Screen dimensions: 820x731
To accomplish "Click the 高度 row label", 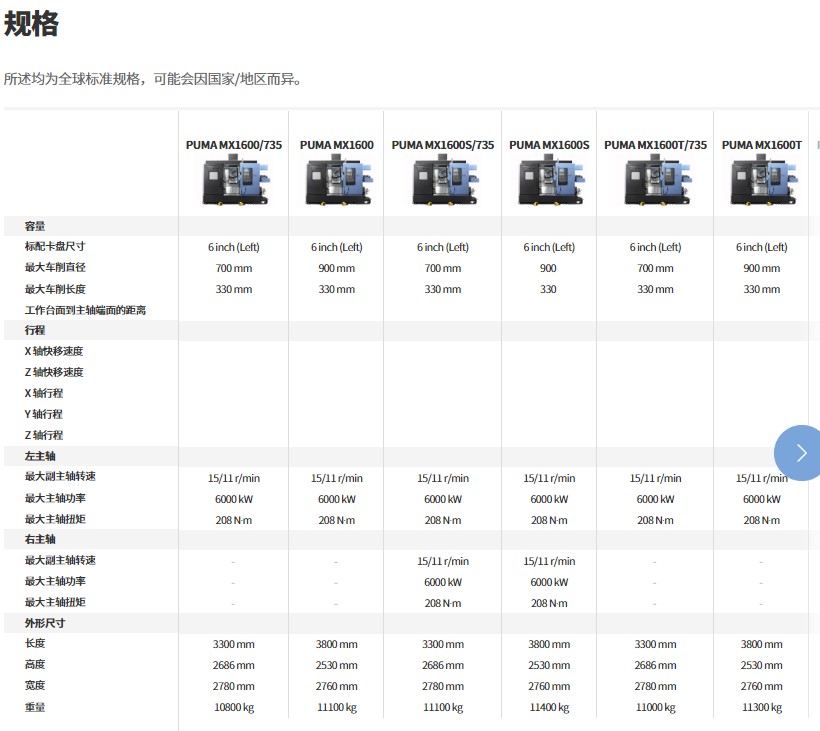I will pos(35,665).
